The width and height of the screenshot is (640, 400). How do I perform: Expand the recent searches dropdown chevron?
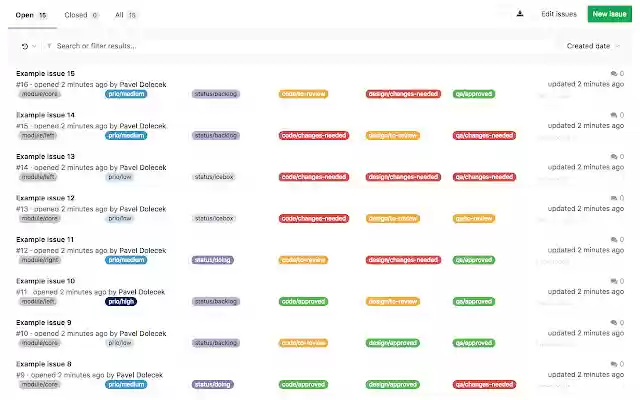(34, 46)
